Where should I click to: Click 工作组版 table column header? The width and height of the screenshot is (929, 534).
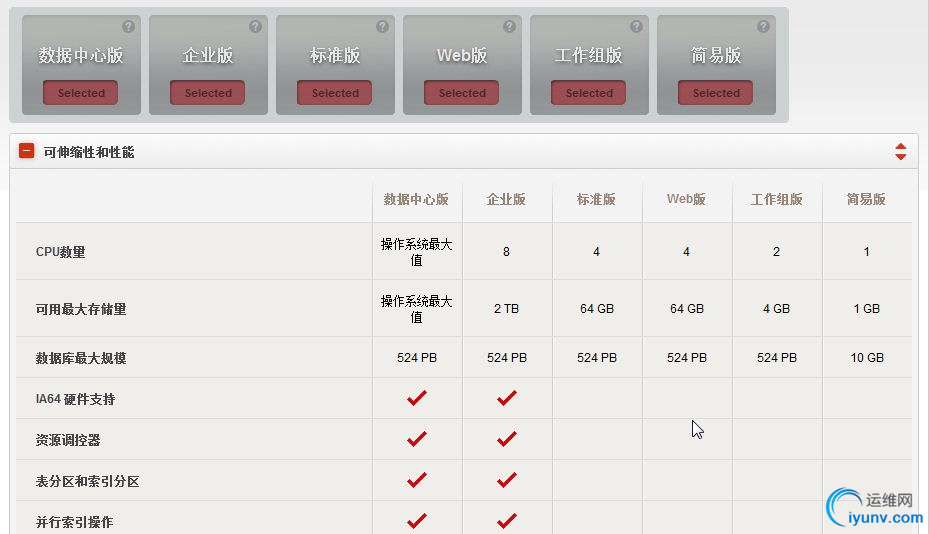pos(776,200)
